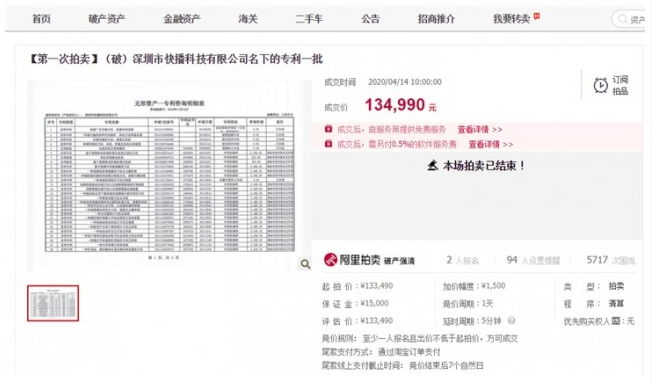Click the 5717 次围观 count
Image resolution: width=652 pixels, height=384 pixels.
click(x=610, y=260)
